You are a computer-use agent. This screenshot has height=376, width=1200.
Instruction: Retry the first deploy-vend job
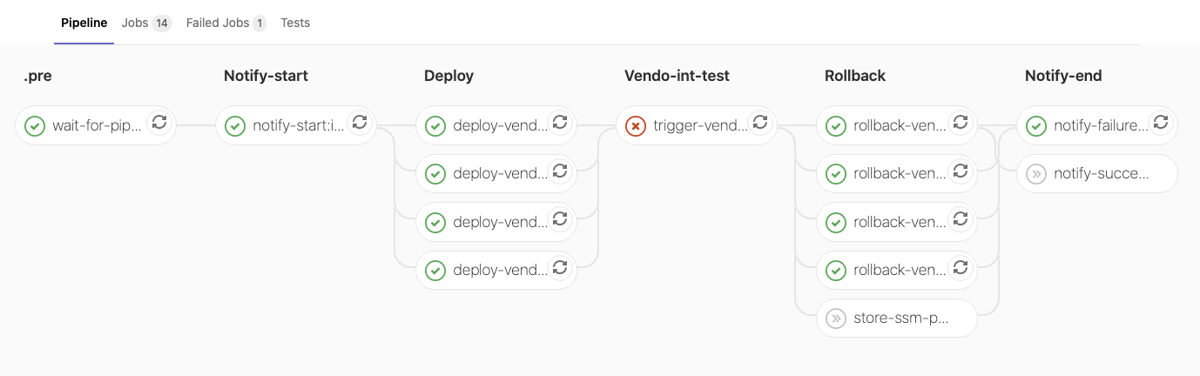pos(560,123)
